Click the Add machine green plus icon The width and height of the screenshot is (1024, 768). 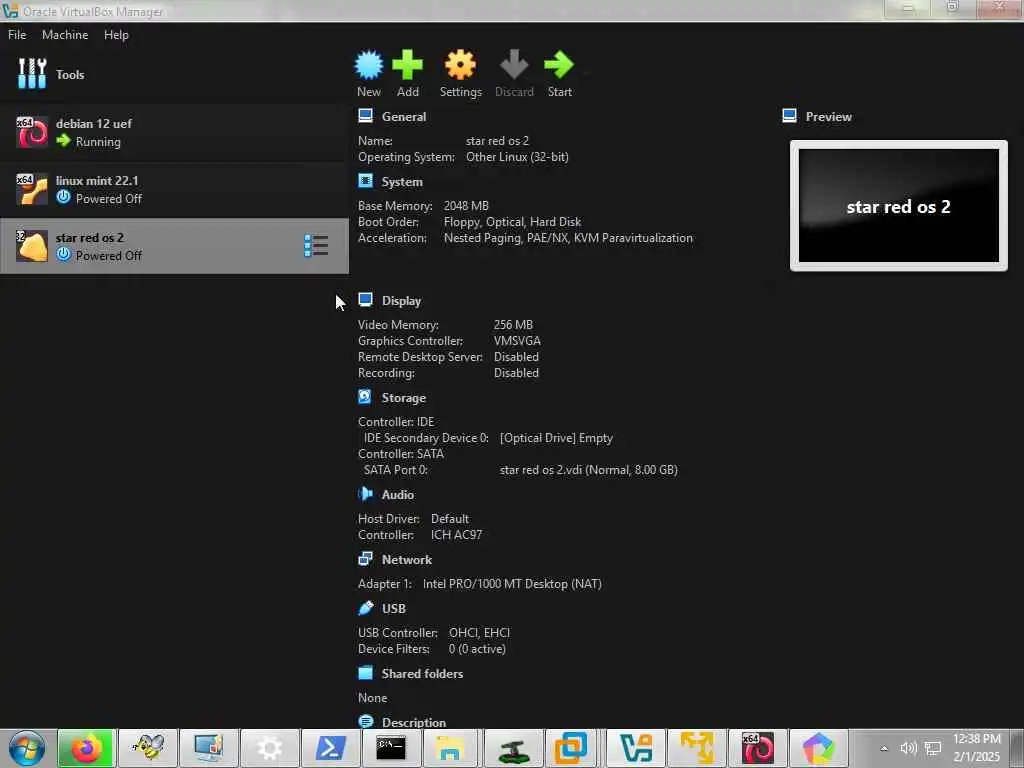coord(408,65)
